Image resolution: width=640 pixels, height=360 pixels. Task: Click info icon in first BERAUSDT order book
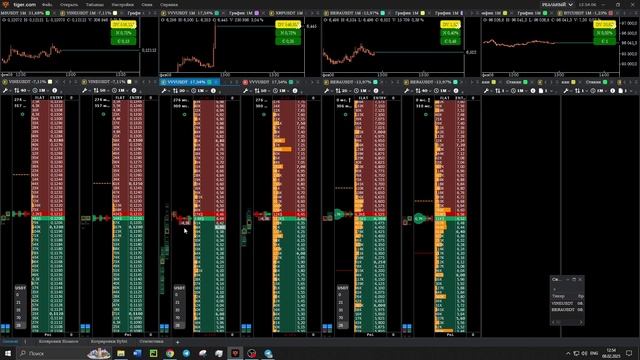coord(376,90)
